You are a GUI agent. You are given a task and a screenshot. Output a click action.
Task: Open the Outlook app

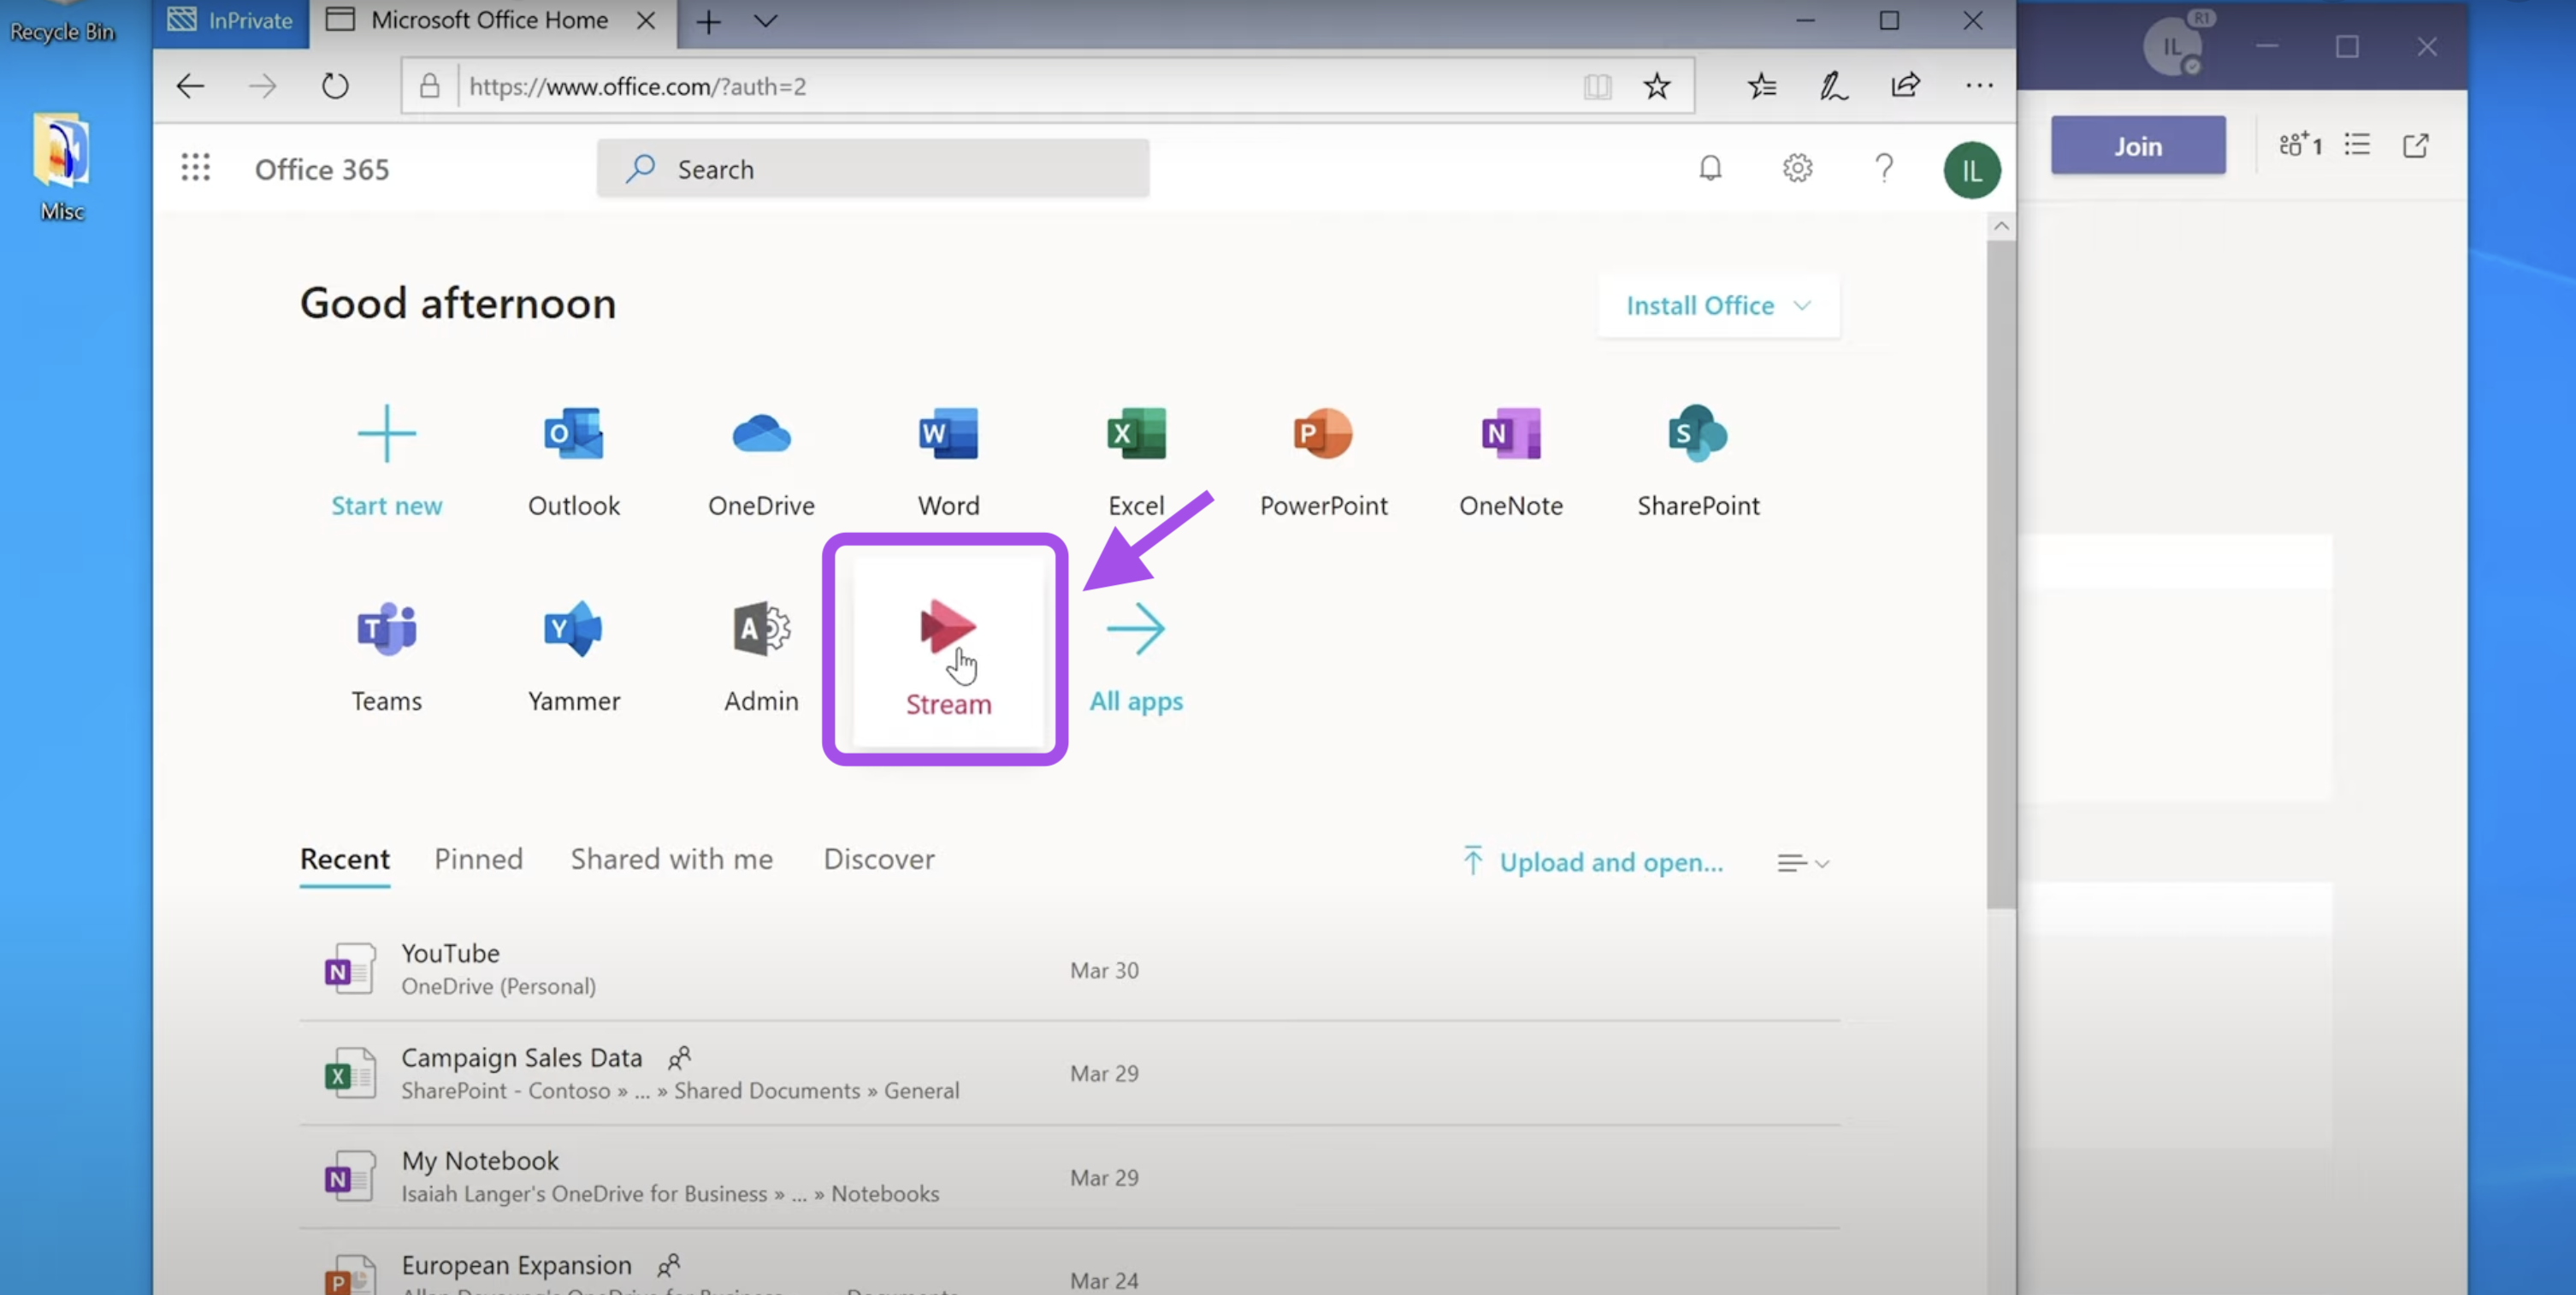click(574, 460)
